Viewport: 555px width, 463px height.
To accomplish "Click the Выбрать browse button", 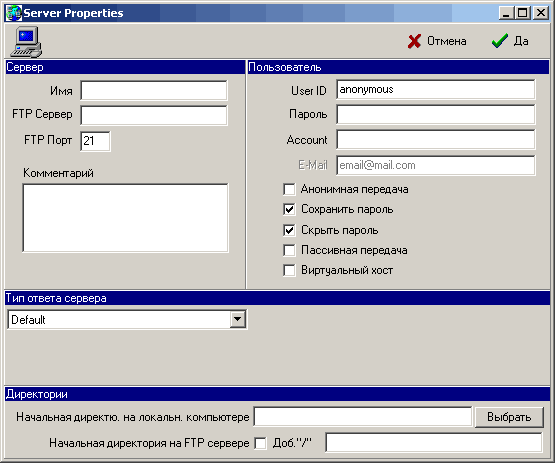I will pyautogui.click(x=509, y=417).
